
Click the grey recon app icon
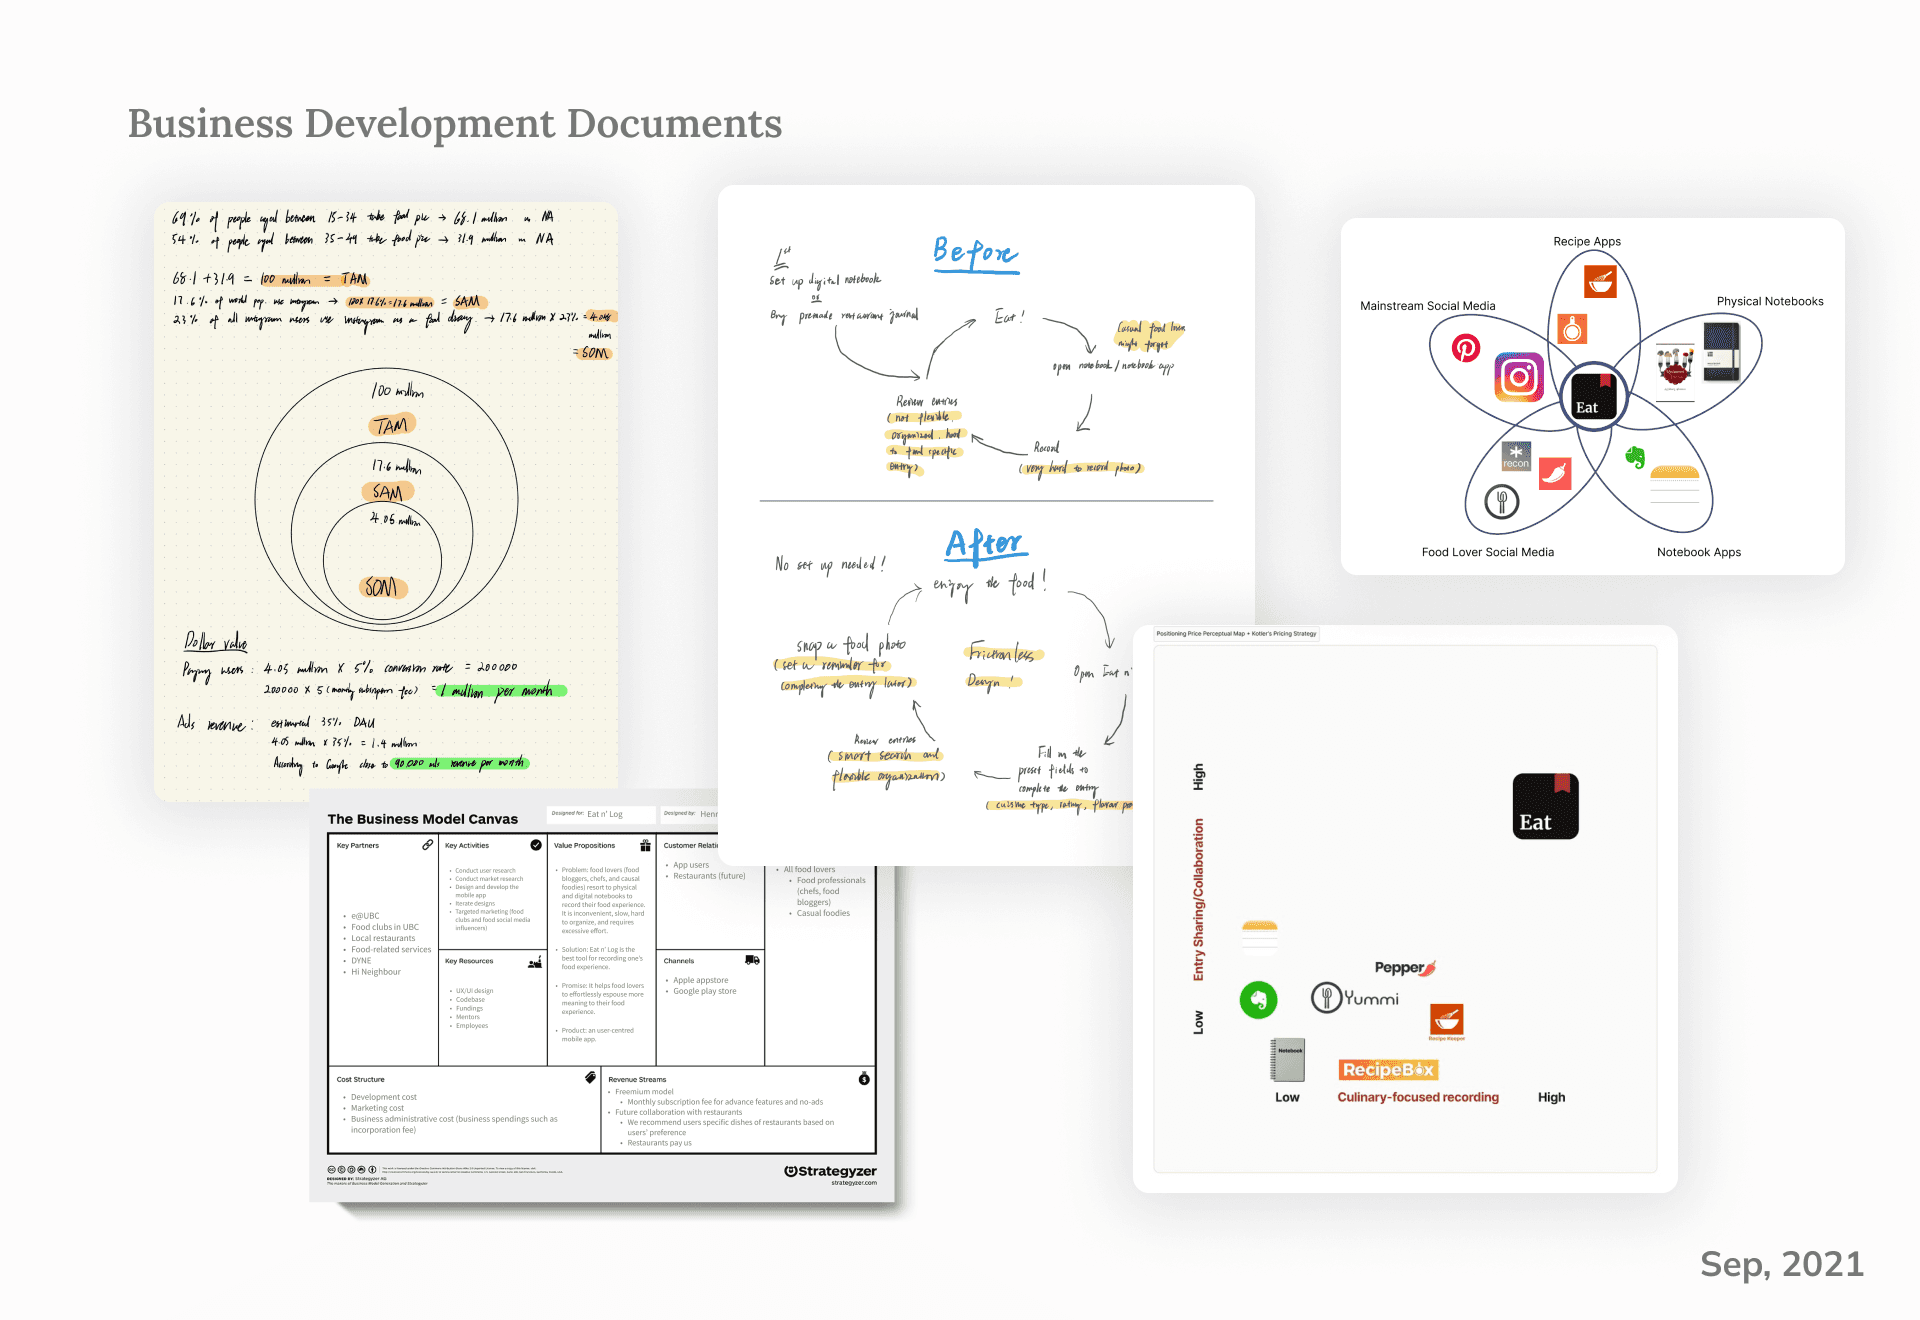click(1516, 456)
